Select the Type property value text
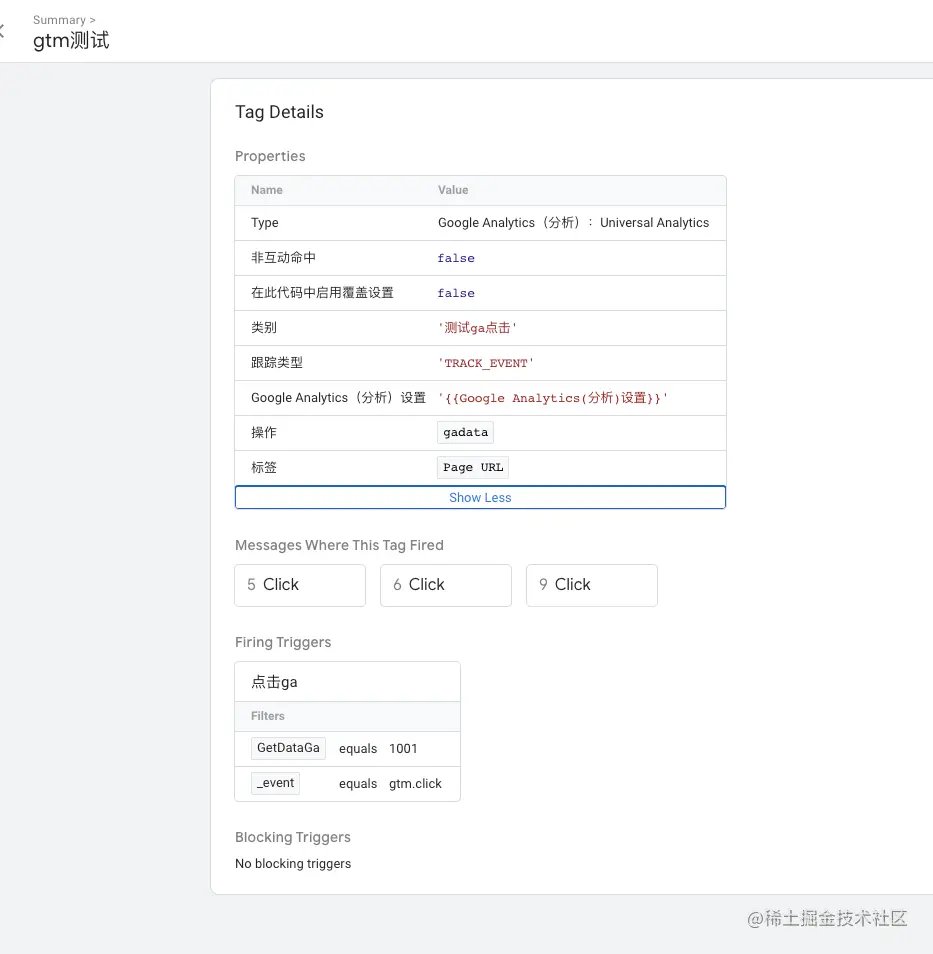The width and height of the screenshot is (933, 954). [573, 223]
